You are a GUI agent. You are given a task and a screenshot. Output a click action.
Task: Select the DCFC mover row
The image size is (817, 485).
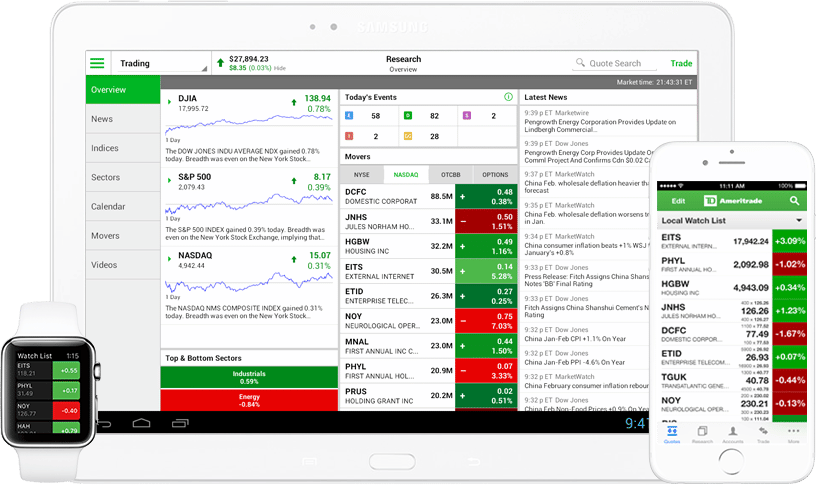(428, 196)
